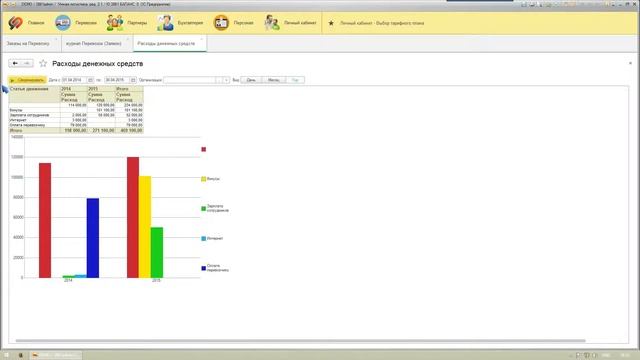Screen dimensions: 640x360
Task: Select the Бонусы table row label
Action: click(34, 110)
